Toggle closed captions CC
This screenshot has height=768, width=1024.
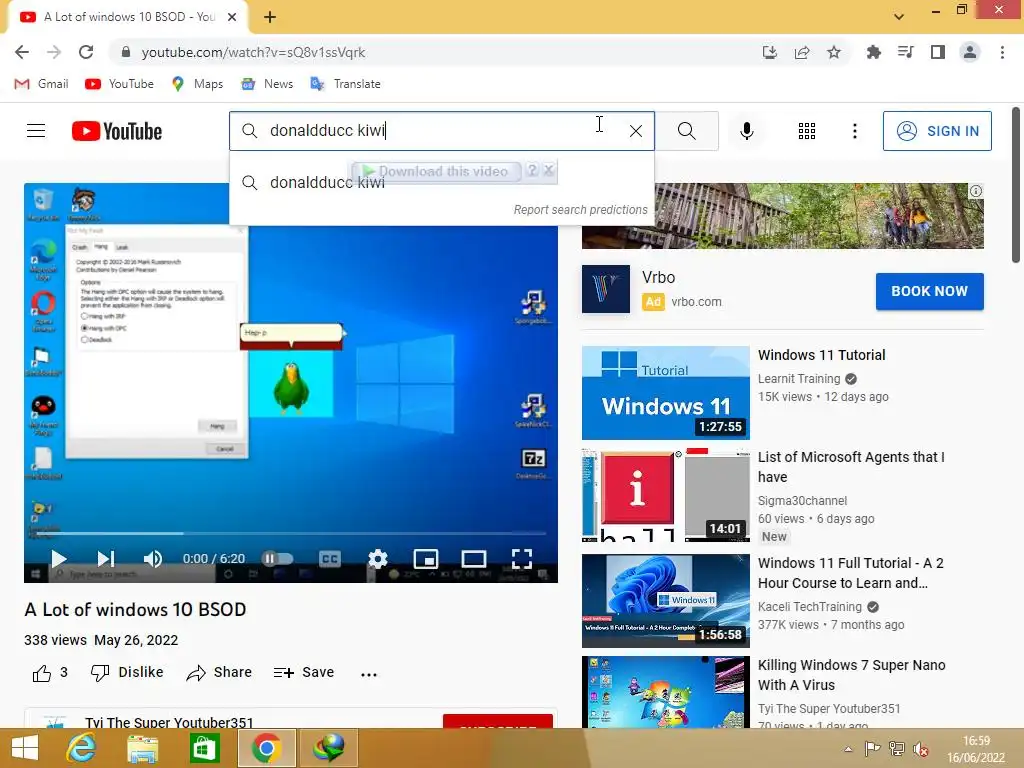click(x=330, y=559)
